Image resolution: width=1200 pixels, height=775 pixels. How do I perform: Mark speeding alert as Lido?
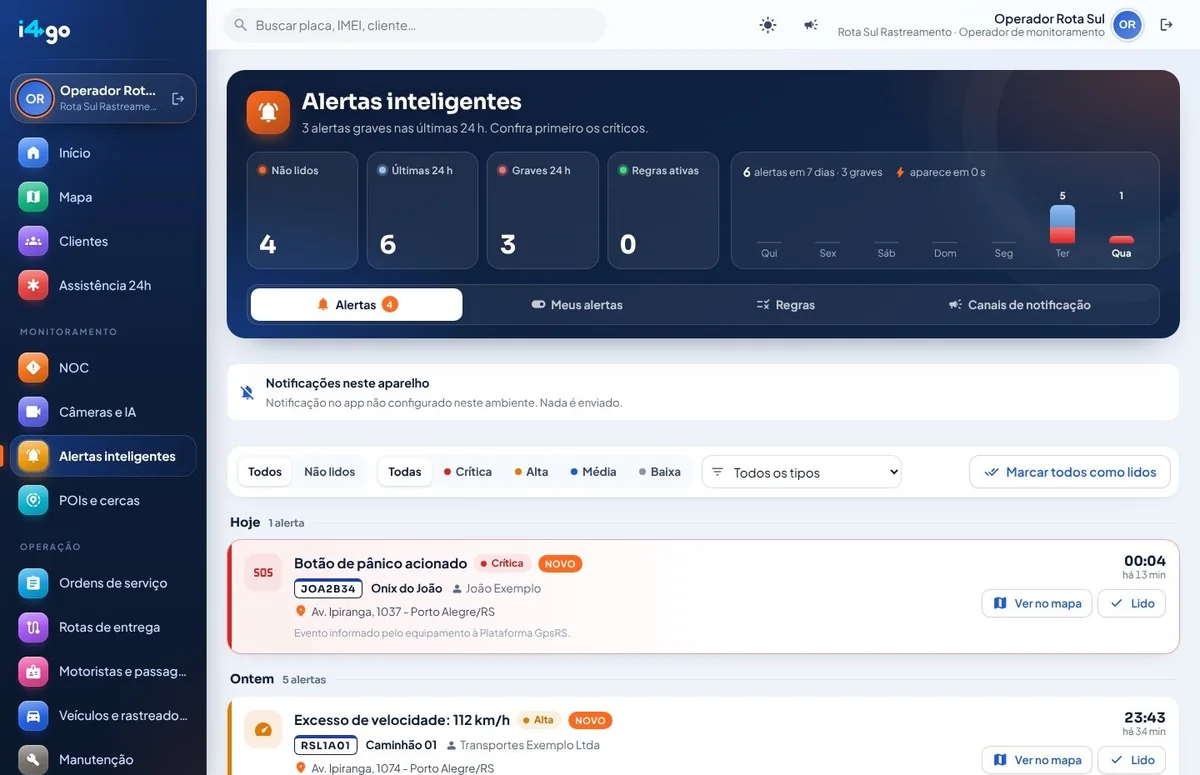coord(1132,760)
